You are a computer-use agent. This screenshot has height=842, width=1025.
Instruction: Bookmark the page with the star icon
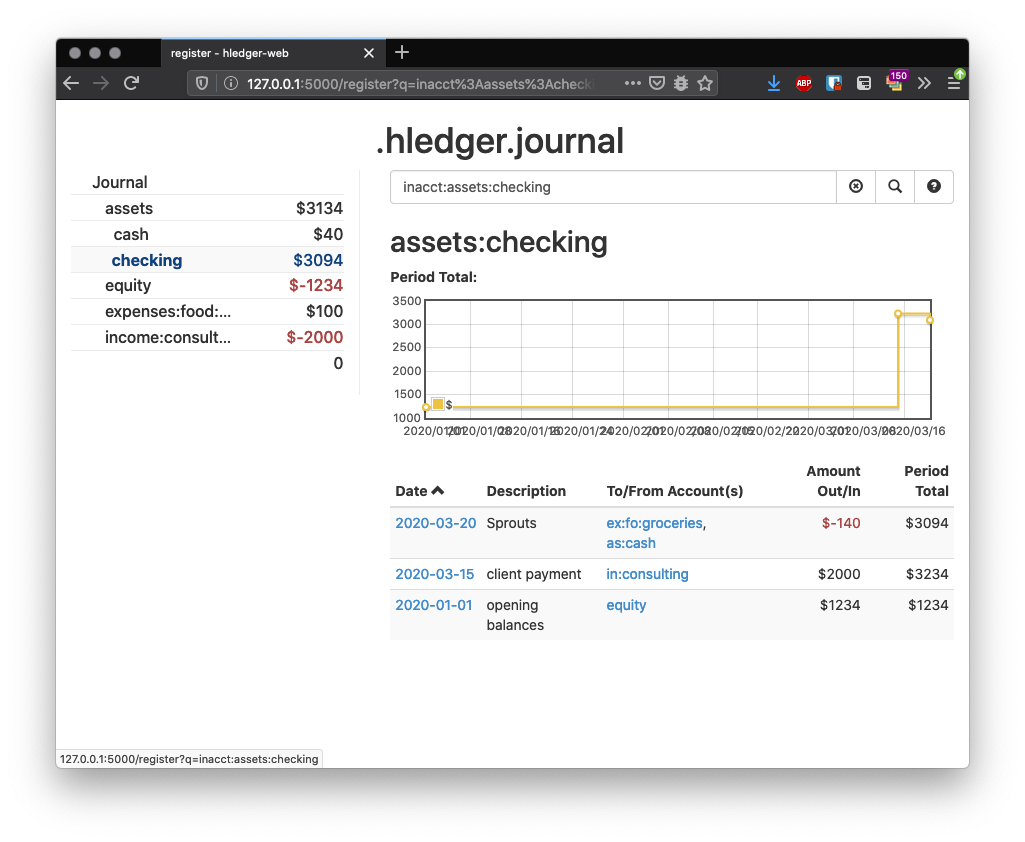coord(706,83)
